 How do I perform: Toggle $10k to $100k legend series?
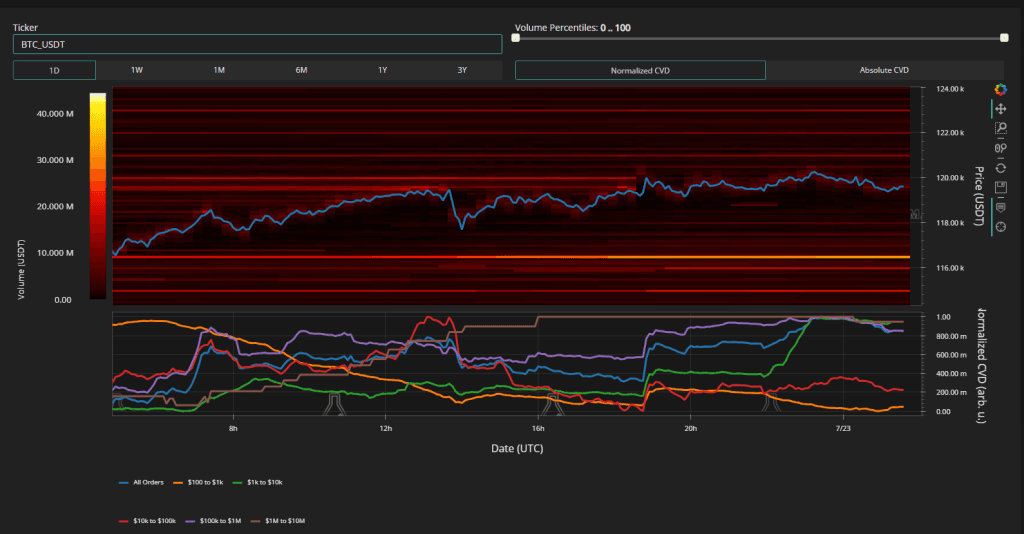147,521
